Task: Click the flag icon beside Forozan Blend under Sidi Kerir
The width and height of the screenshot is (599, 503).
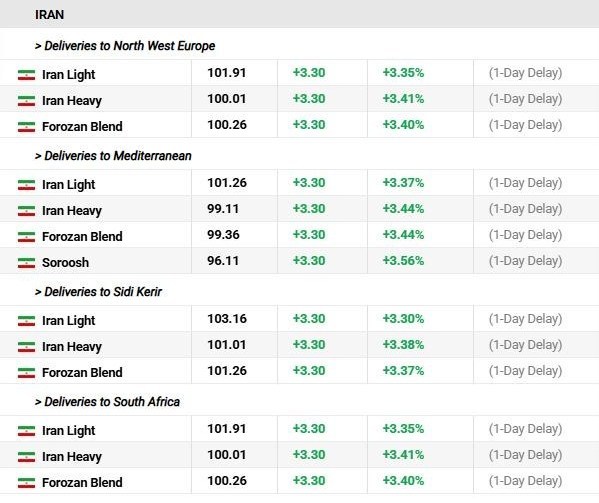Action: tap(26, 373)
